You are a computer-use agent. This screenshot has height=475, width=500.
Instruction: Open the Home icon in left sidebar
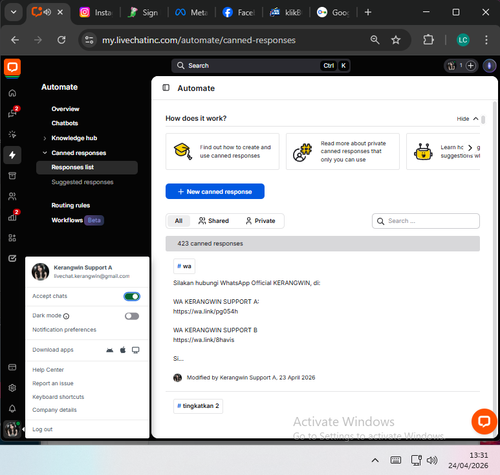coord(12,93)
